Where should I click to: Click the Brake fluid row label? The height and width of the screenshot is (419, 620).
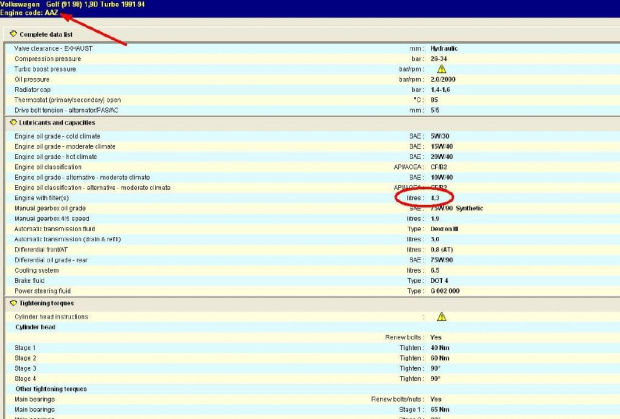coord(29,280)
